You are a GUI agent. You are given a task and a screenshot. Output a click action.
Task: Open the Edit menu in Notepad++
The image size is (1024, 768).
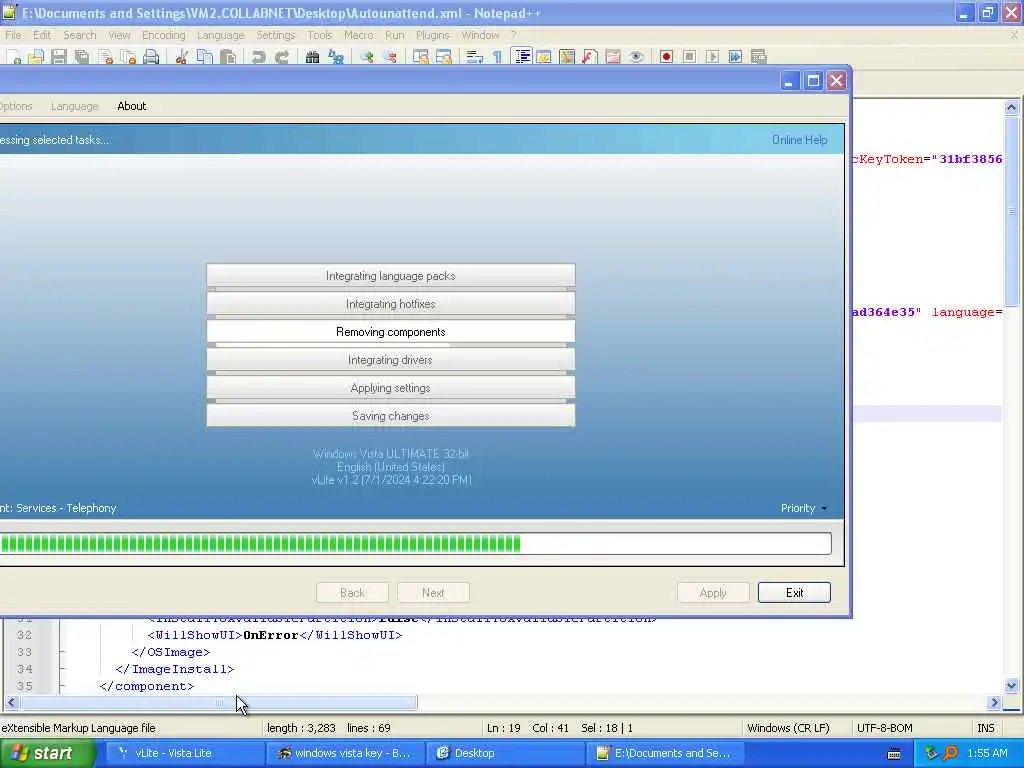(42, 35)
